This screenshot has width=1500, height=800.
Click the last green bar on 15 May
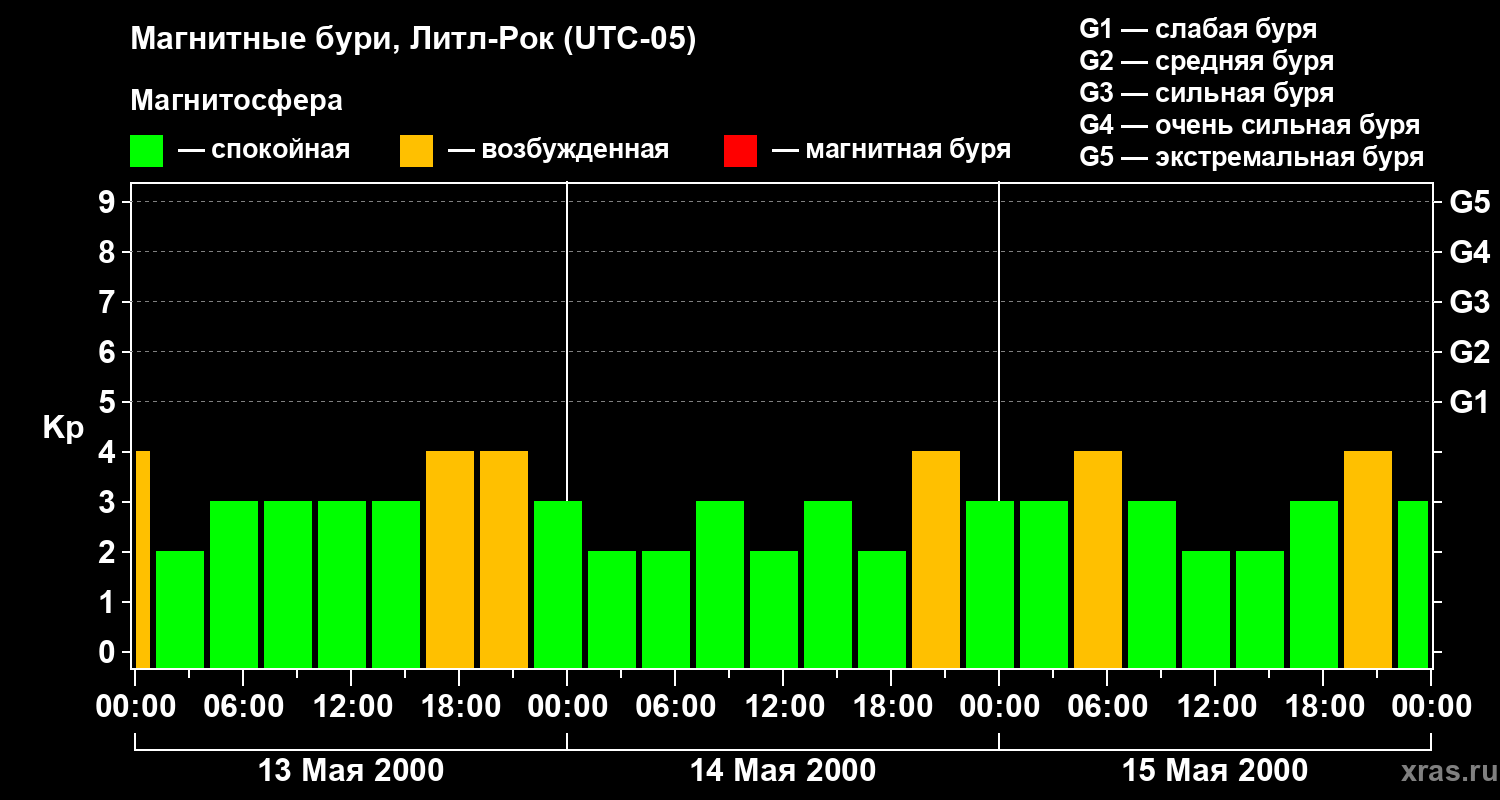pos(1413,584)
